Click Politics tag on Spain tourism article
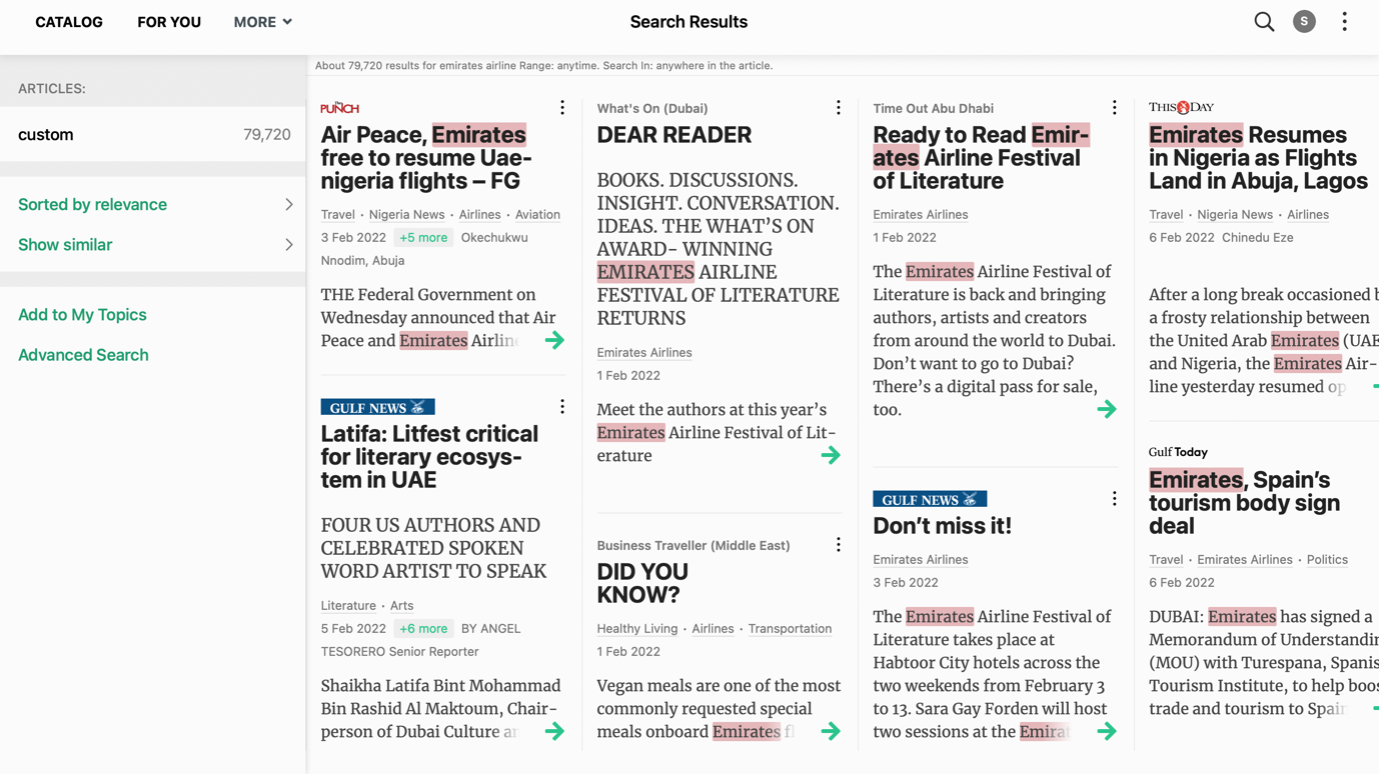This screenshot has width=1384, height=779. (x=1327, y=560)
